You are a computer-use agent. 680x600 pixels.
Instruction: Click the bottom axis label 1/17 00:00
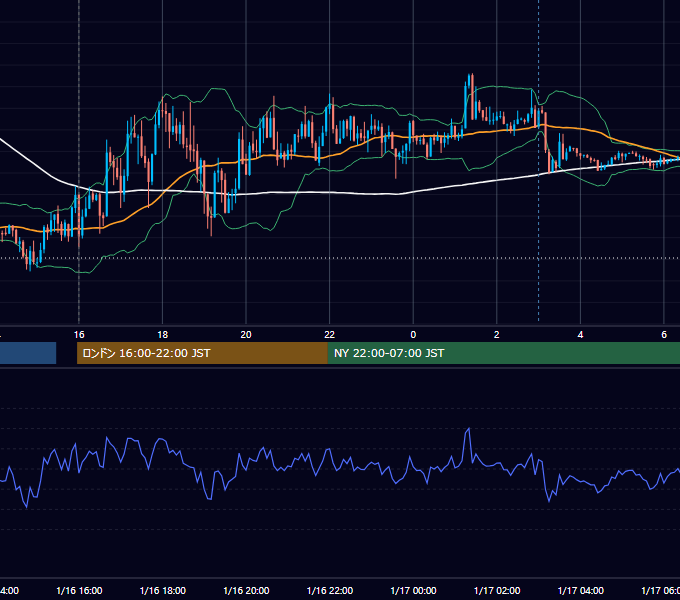click(413, 591)
